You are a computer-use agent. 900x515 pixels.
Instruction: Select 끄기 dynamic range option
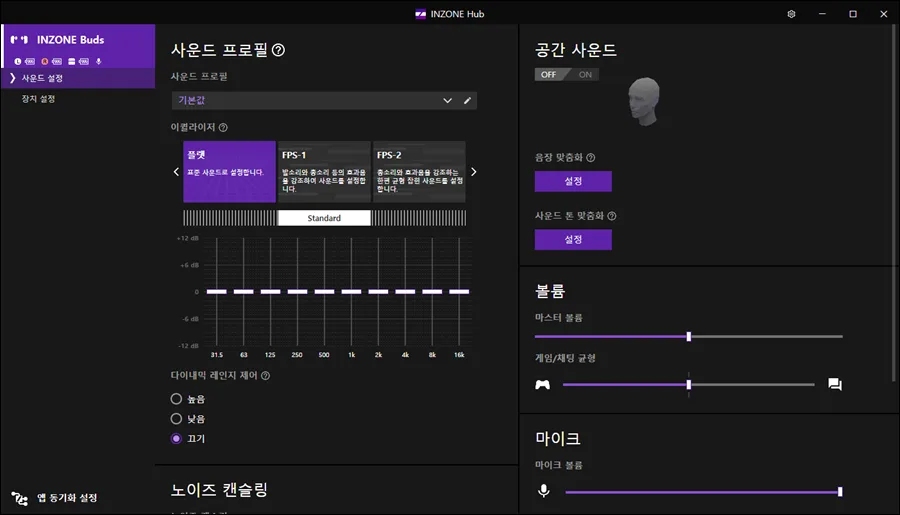(176, 439)
